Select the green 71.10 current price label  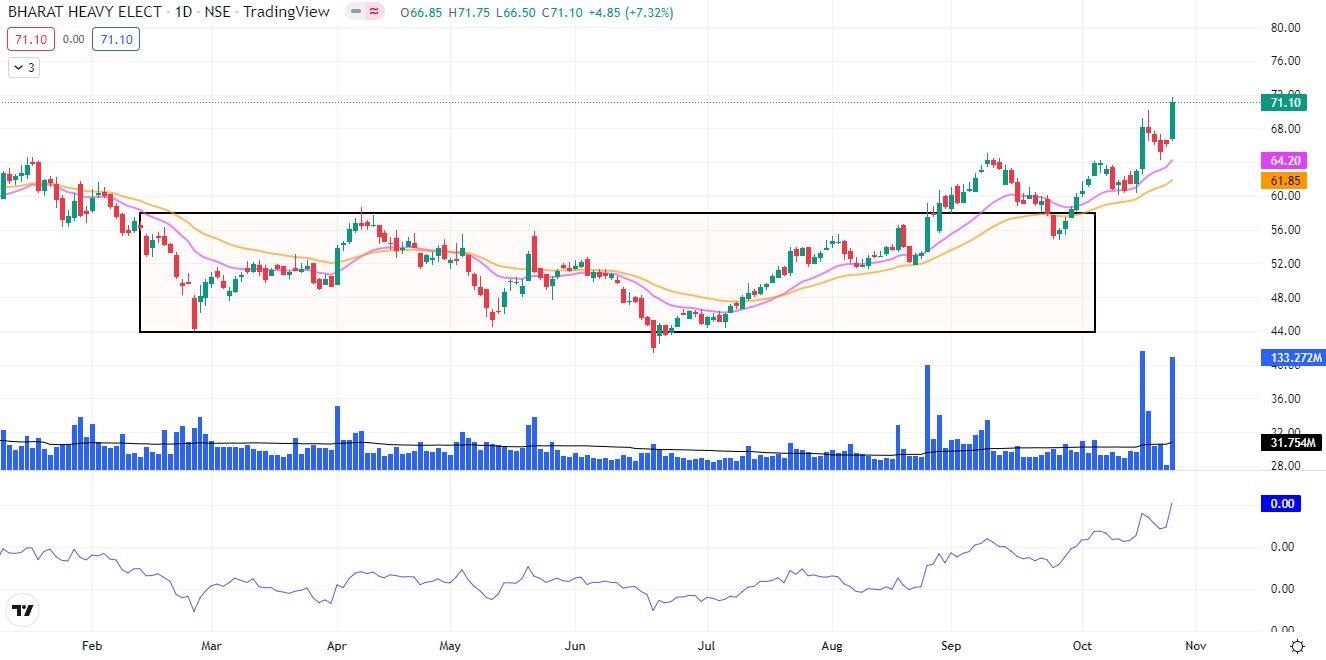click(1284, 103)
